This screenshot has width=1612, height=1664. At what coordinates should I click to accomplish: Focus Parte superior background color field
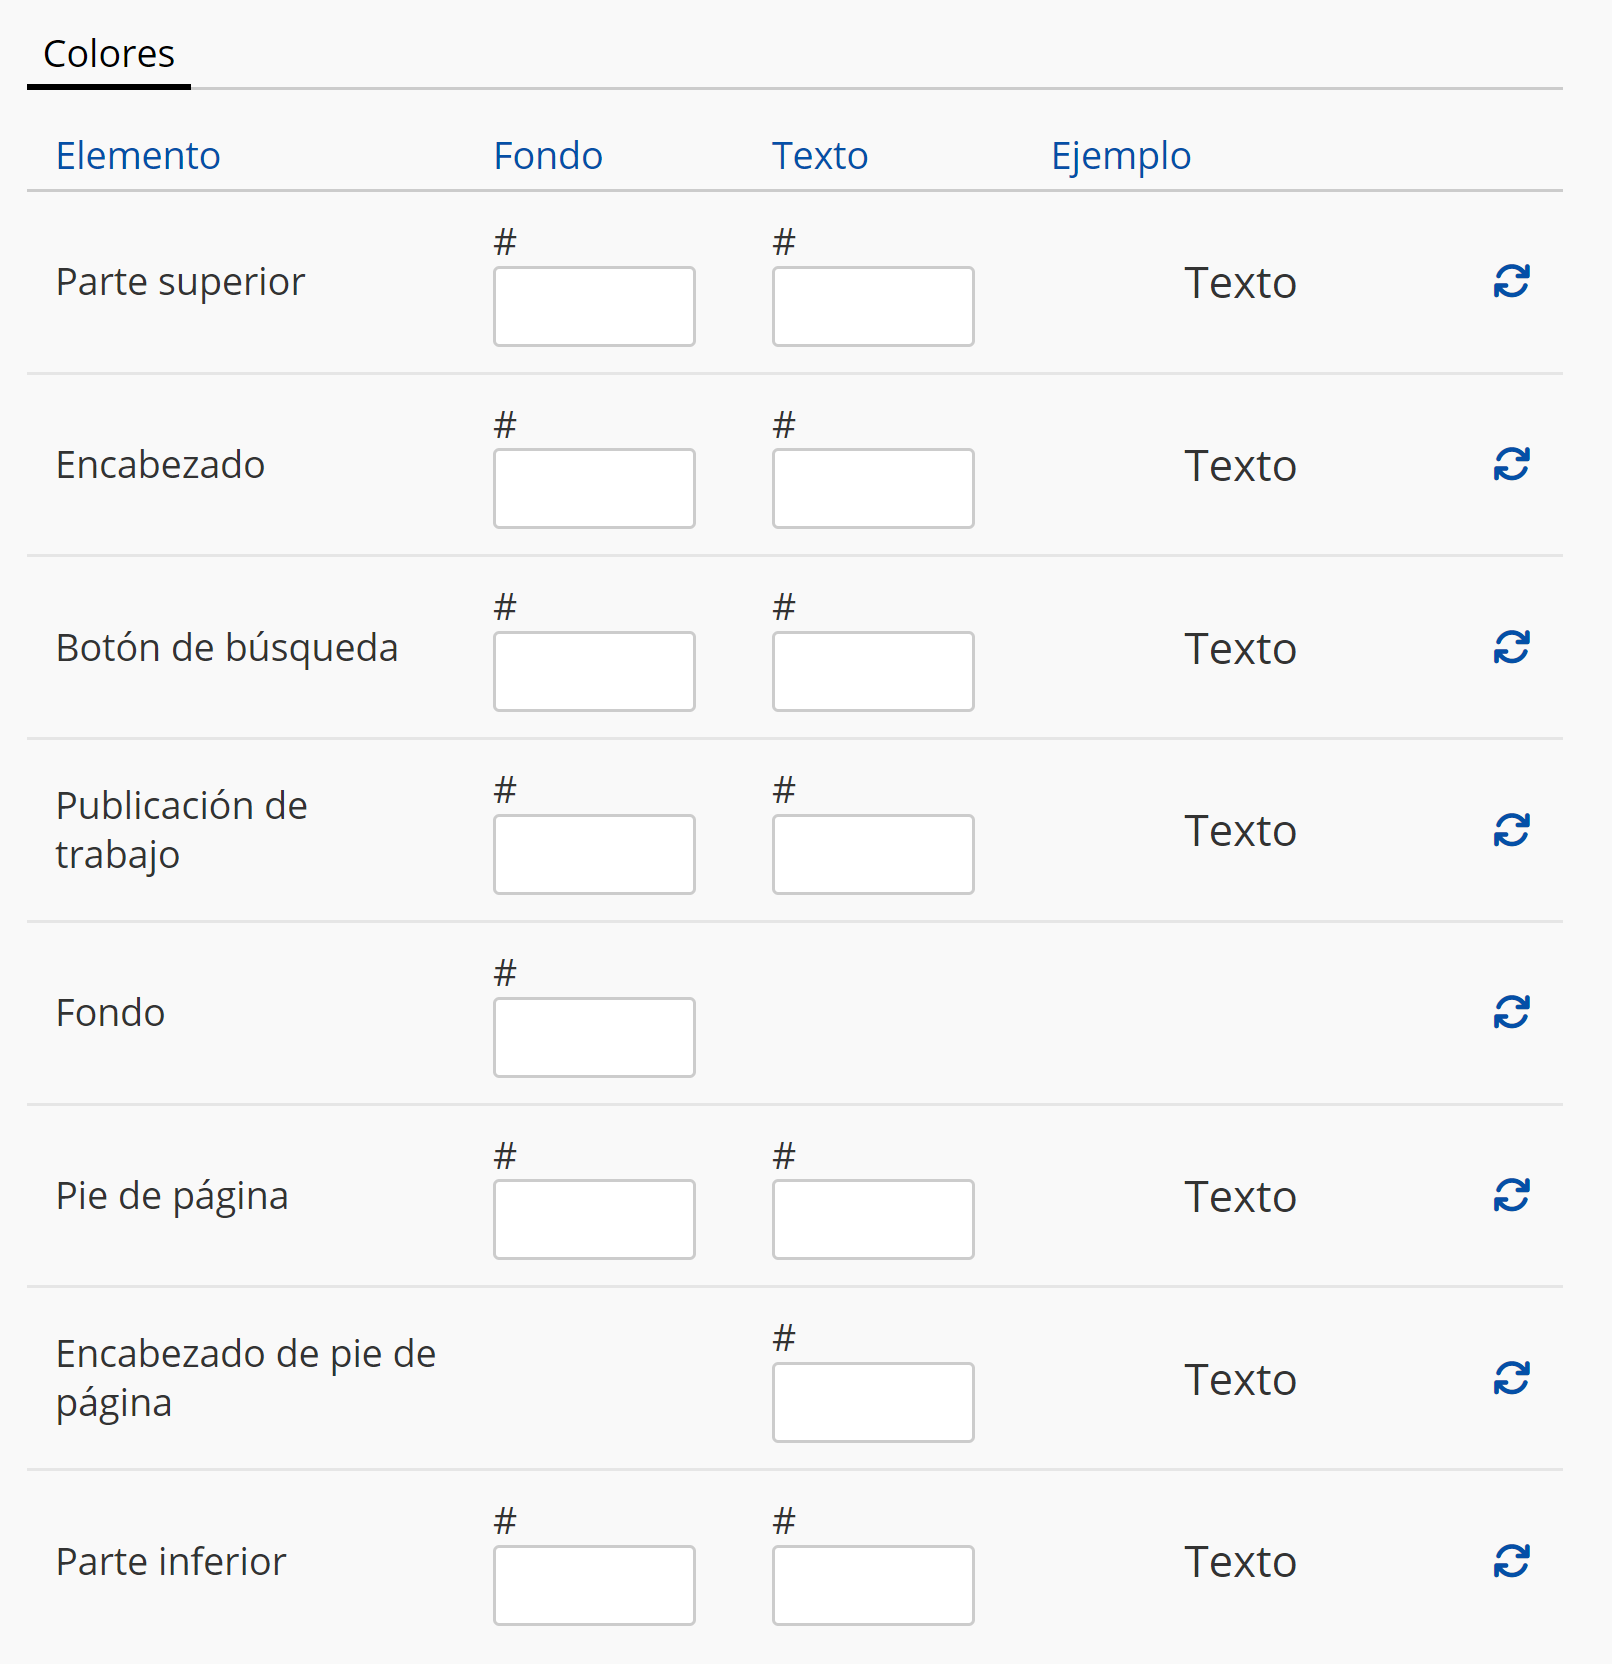tap(594, 306)
